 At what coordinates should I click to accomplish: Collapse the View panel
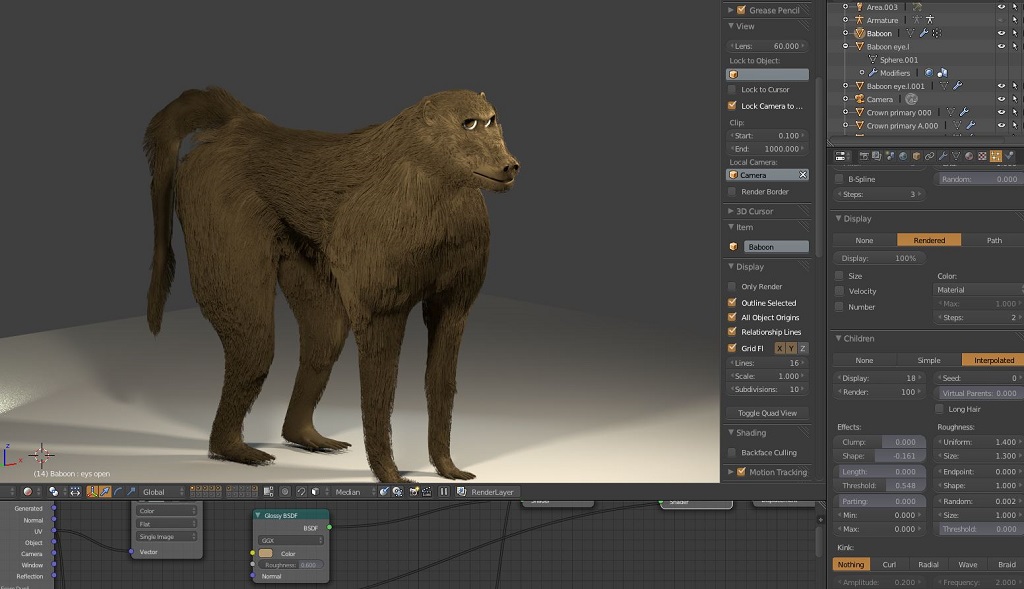click(731, 26)
